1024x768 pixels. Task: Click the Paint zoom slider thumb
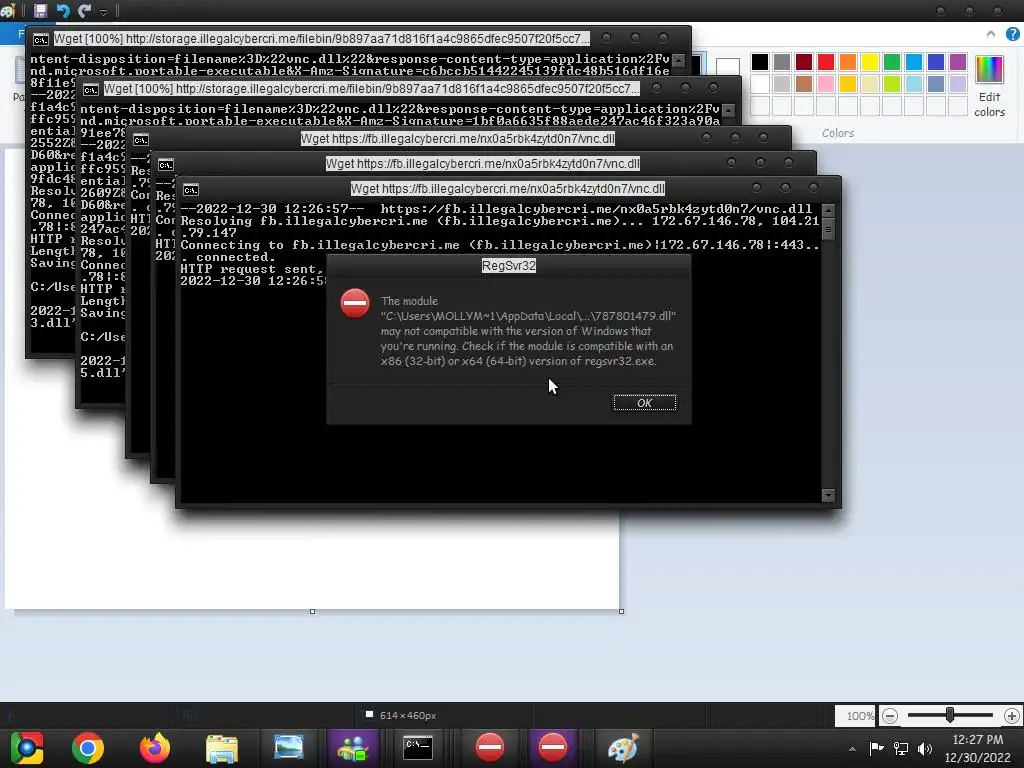tap(950, 716)
